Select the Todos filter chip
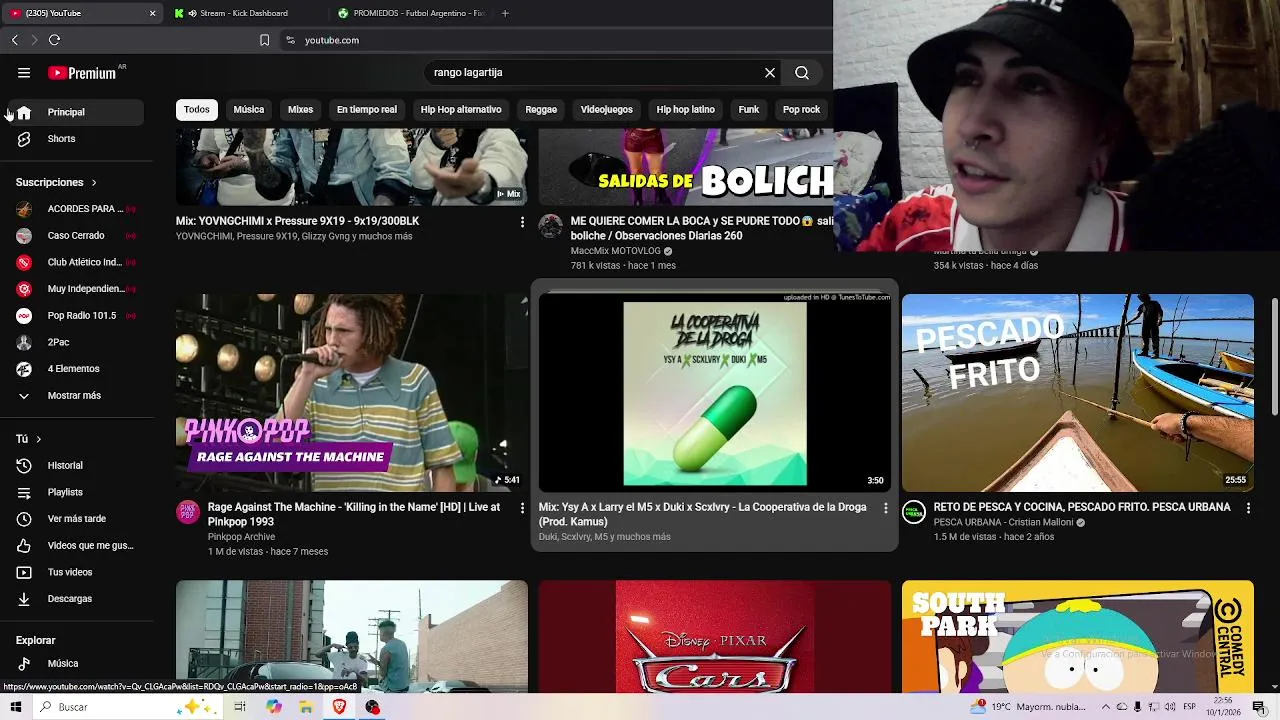 [197, 110]
